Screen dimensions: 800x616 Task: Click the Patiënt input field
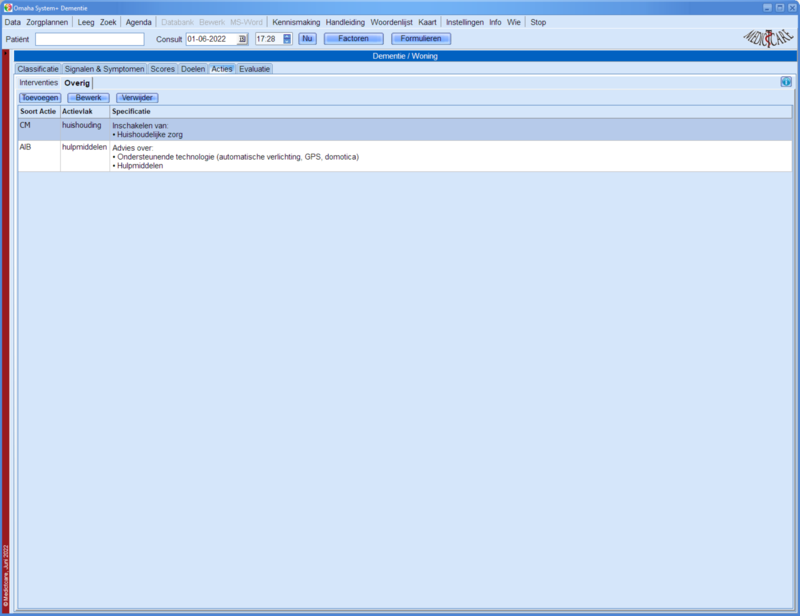pyautogui.click(x=90, y=39)
